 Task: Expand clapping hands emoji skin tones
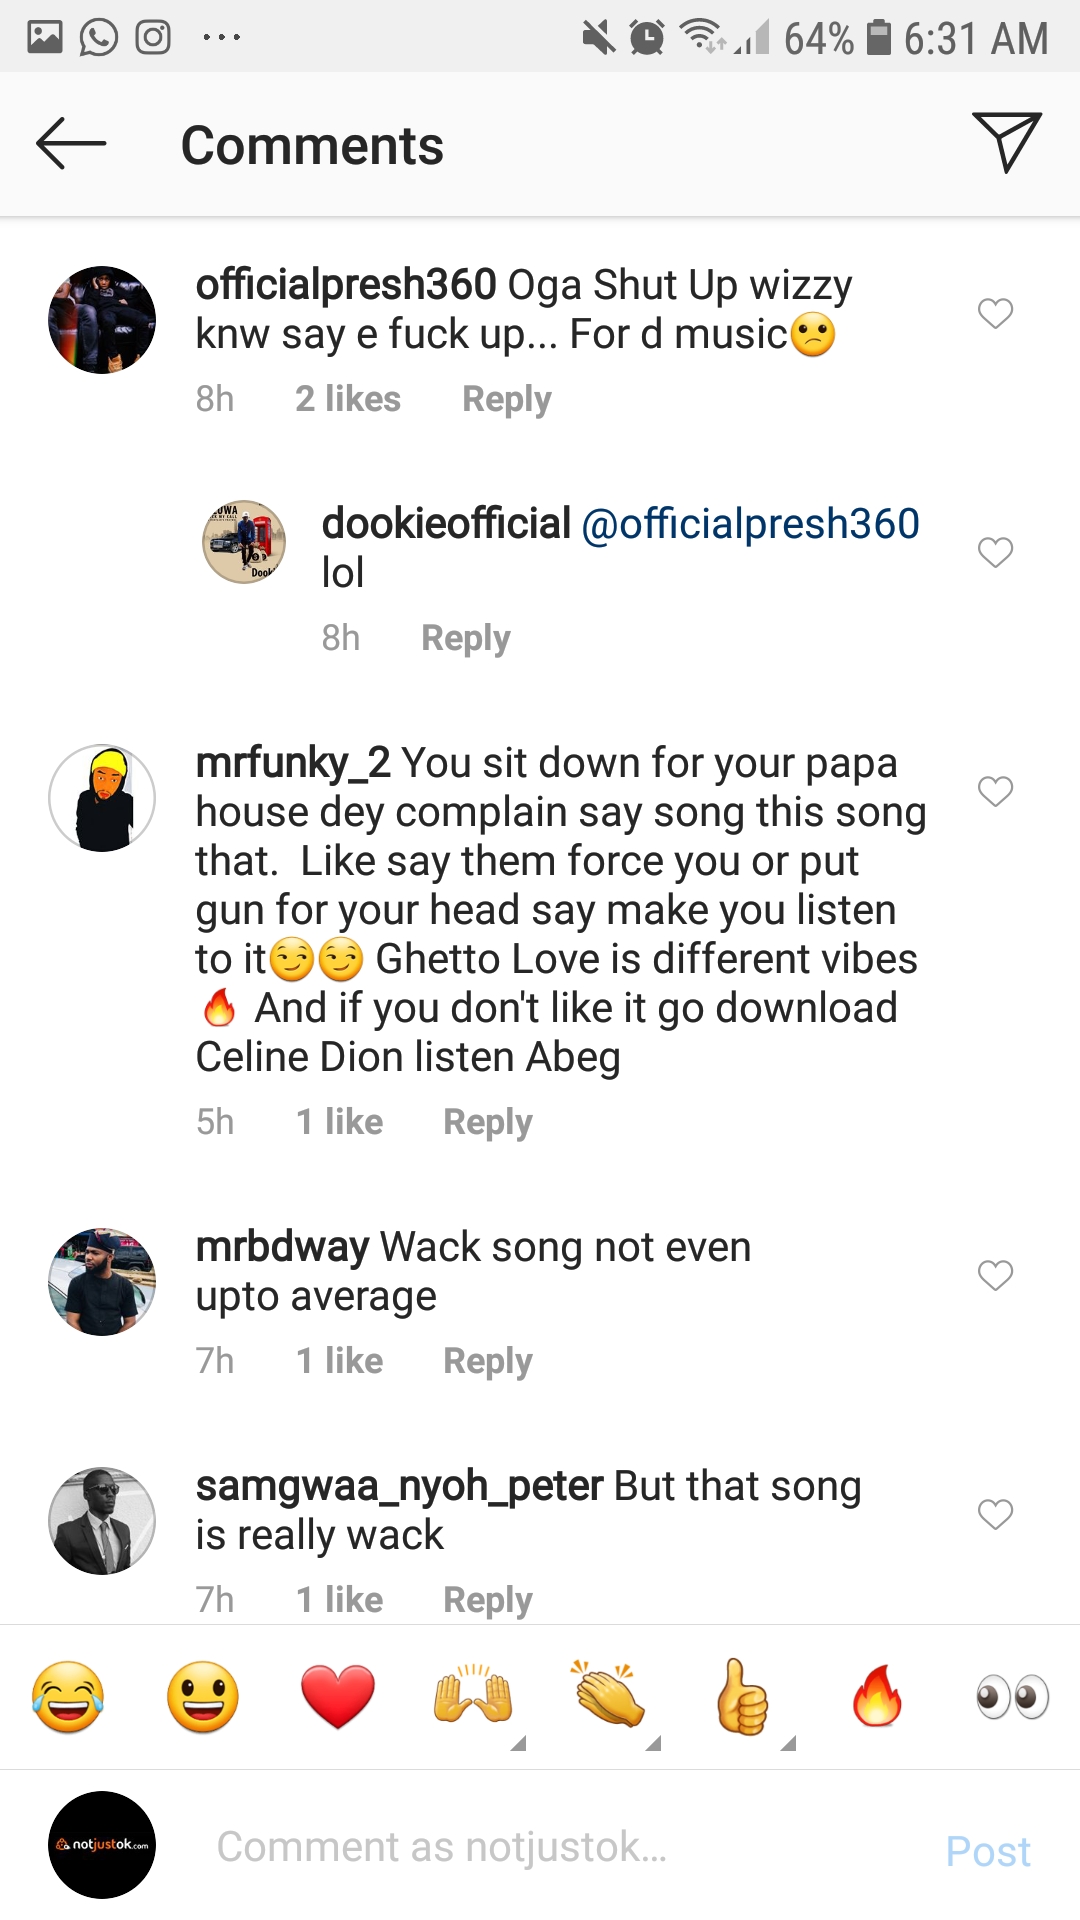pos(608,1697)
